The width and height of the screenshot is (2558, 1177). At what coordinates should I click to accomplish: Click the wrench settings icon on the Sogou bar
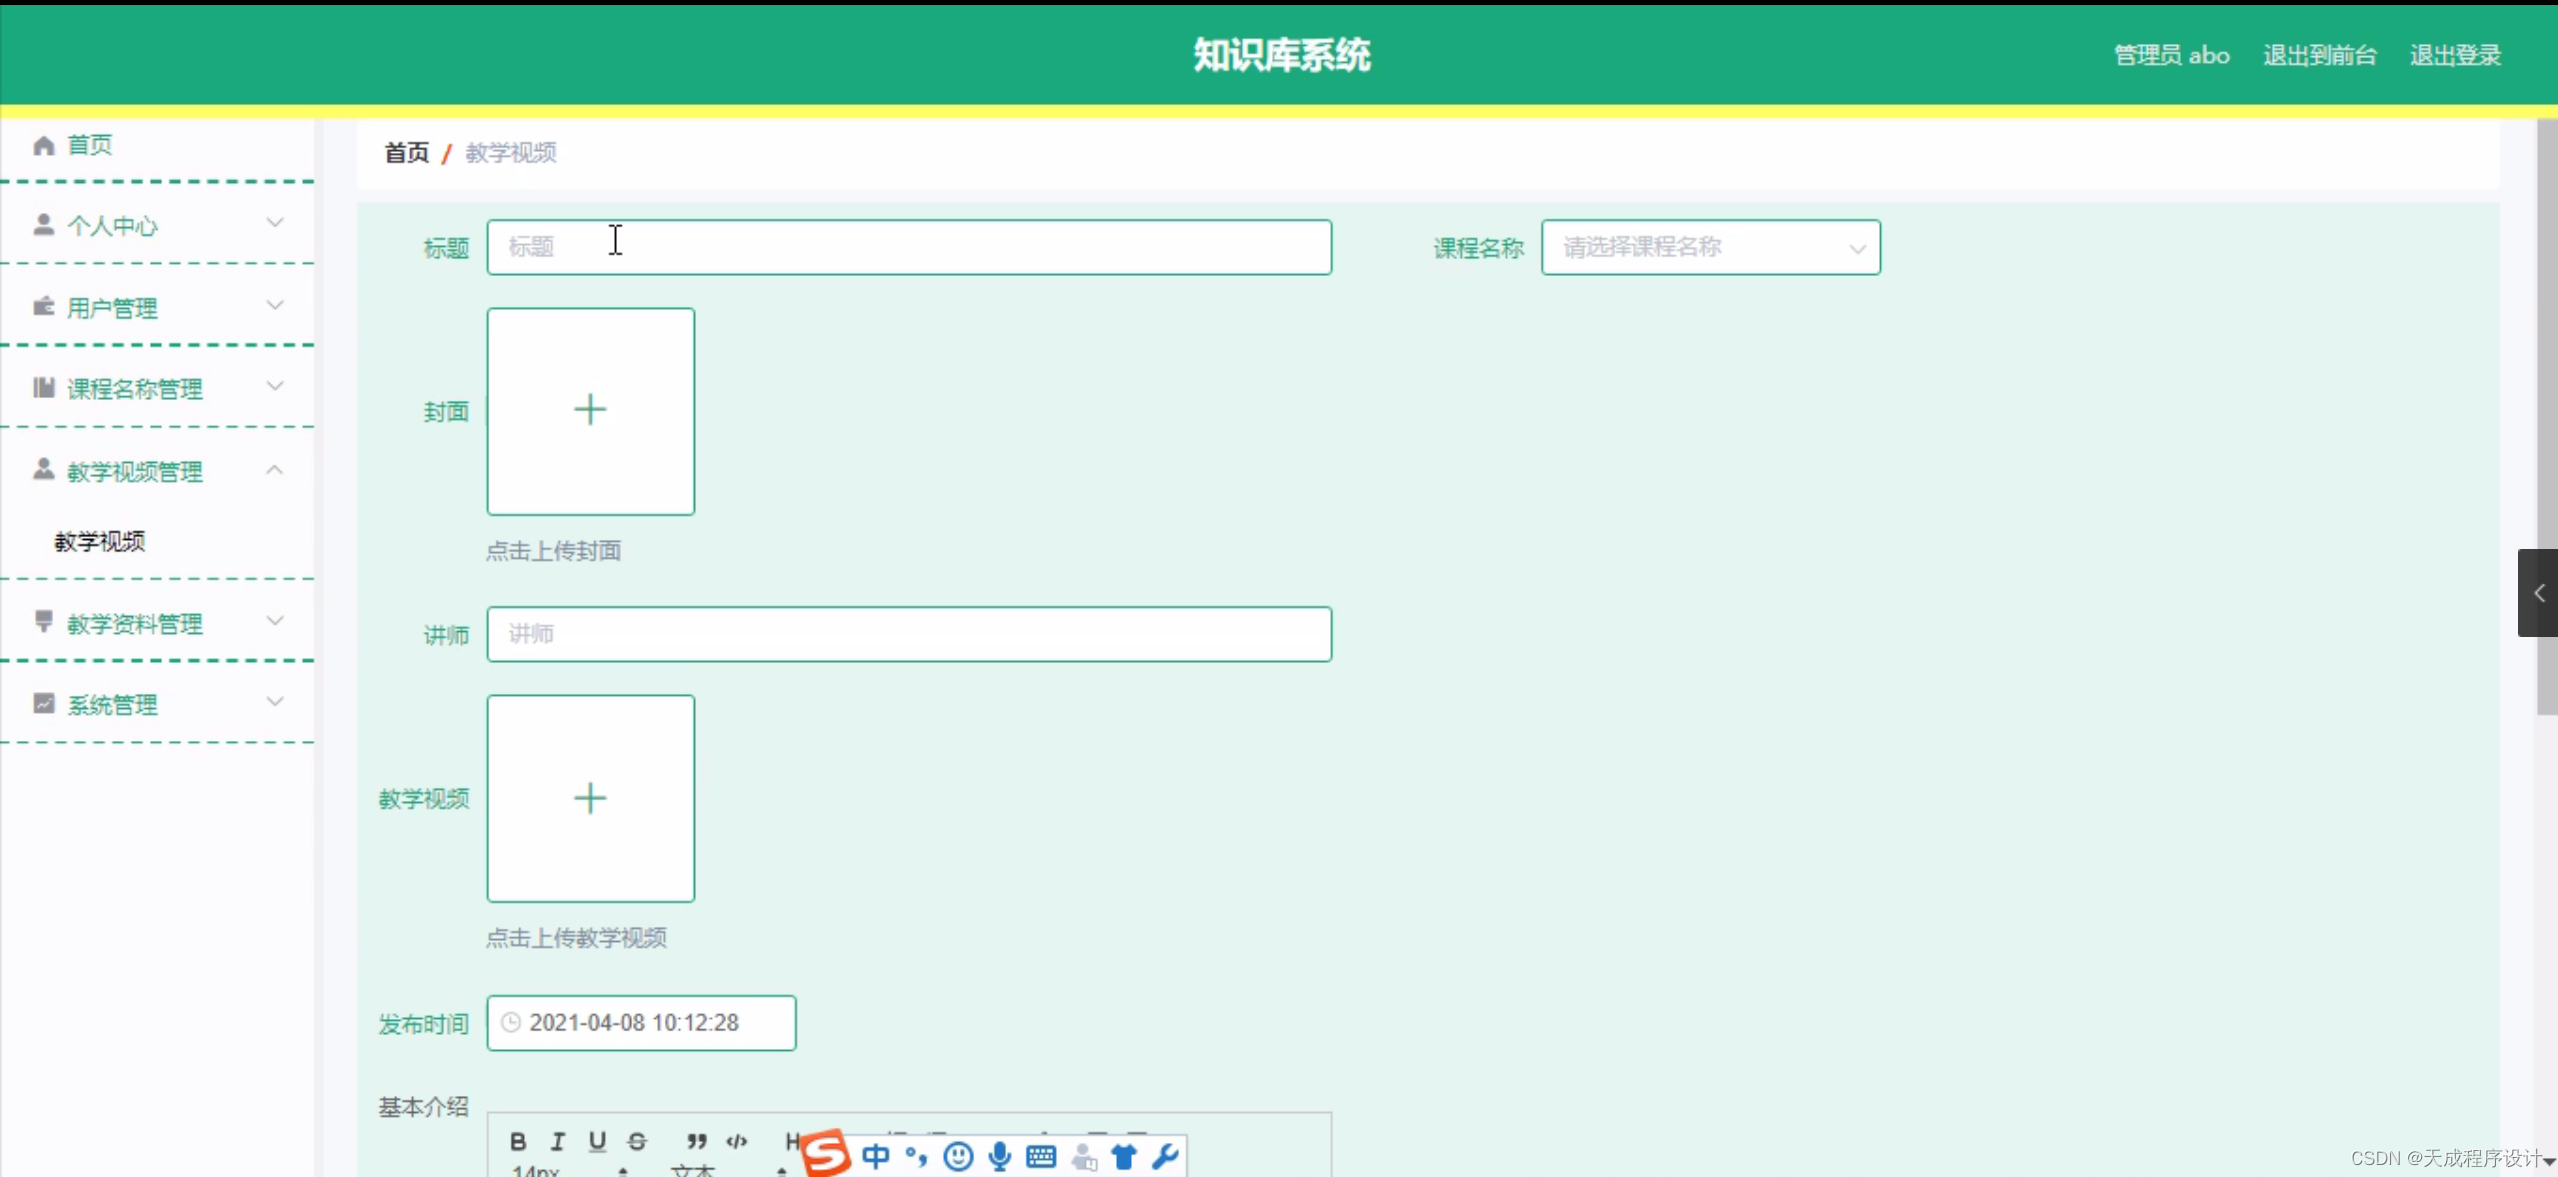click(1165, 1156)
